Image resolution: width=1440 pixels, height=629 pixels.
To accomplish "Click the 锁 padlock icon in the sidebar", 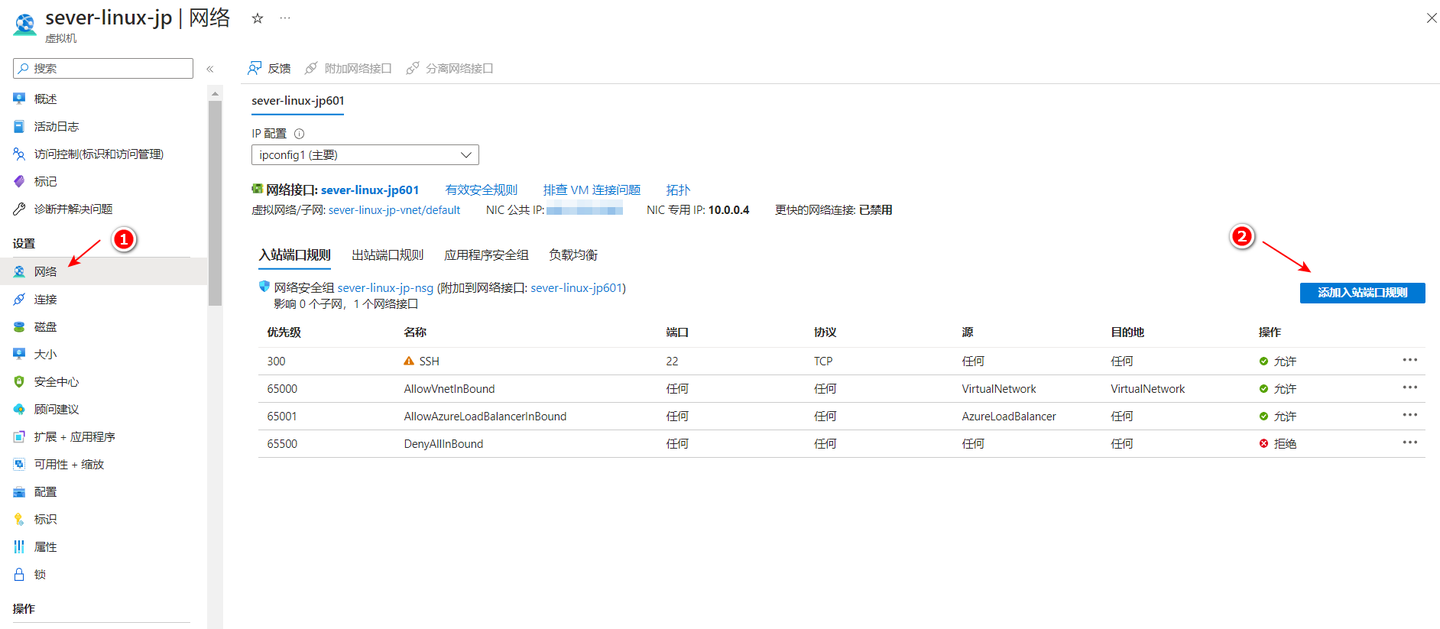I will pos(18,574).
